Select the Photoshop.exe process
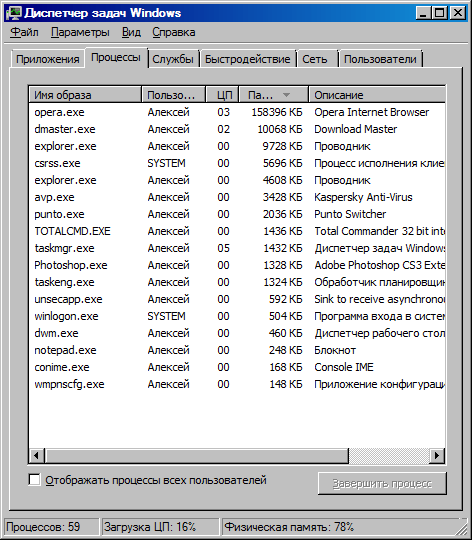 coord(237,265)
